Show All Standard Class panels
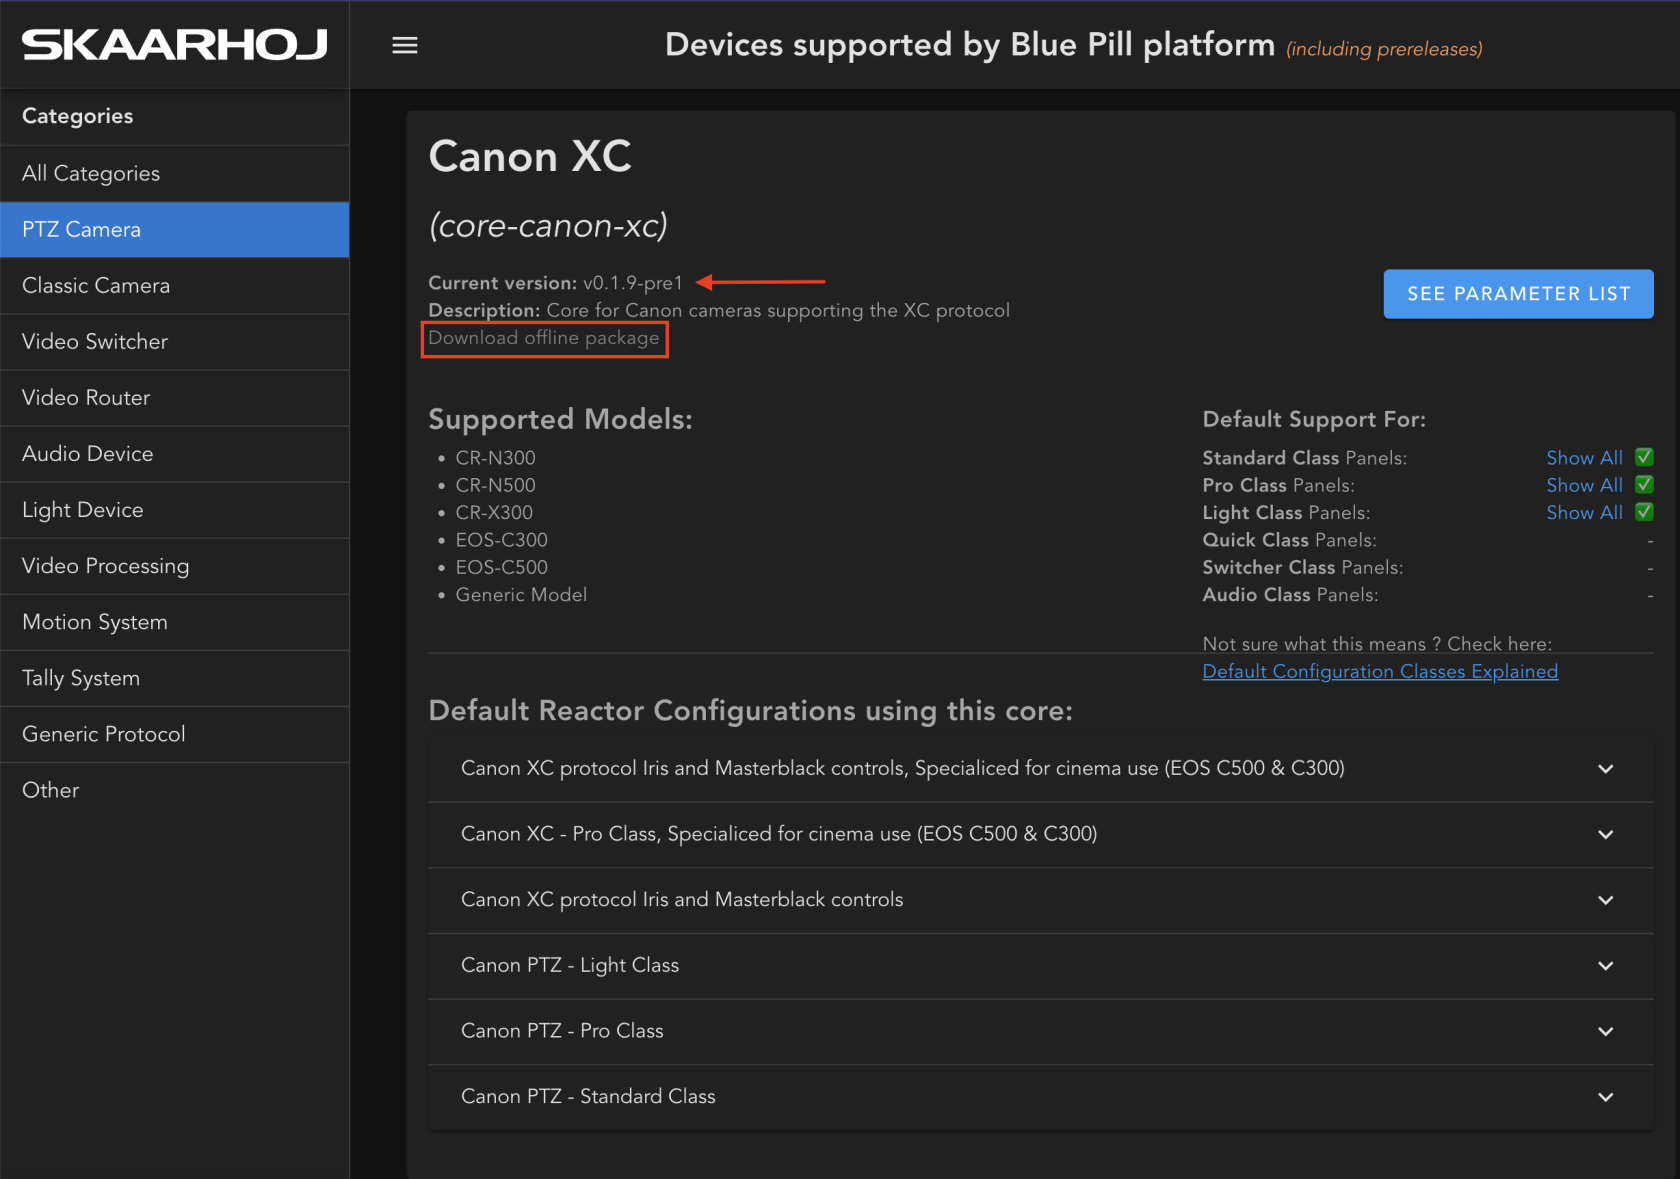Viewport: 1680px width, 1179px height. click(1584, 457)
